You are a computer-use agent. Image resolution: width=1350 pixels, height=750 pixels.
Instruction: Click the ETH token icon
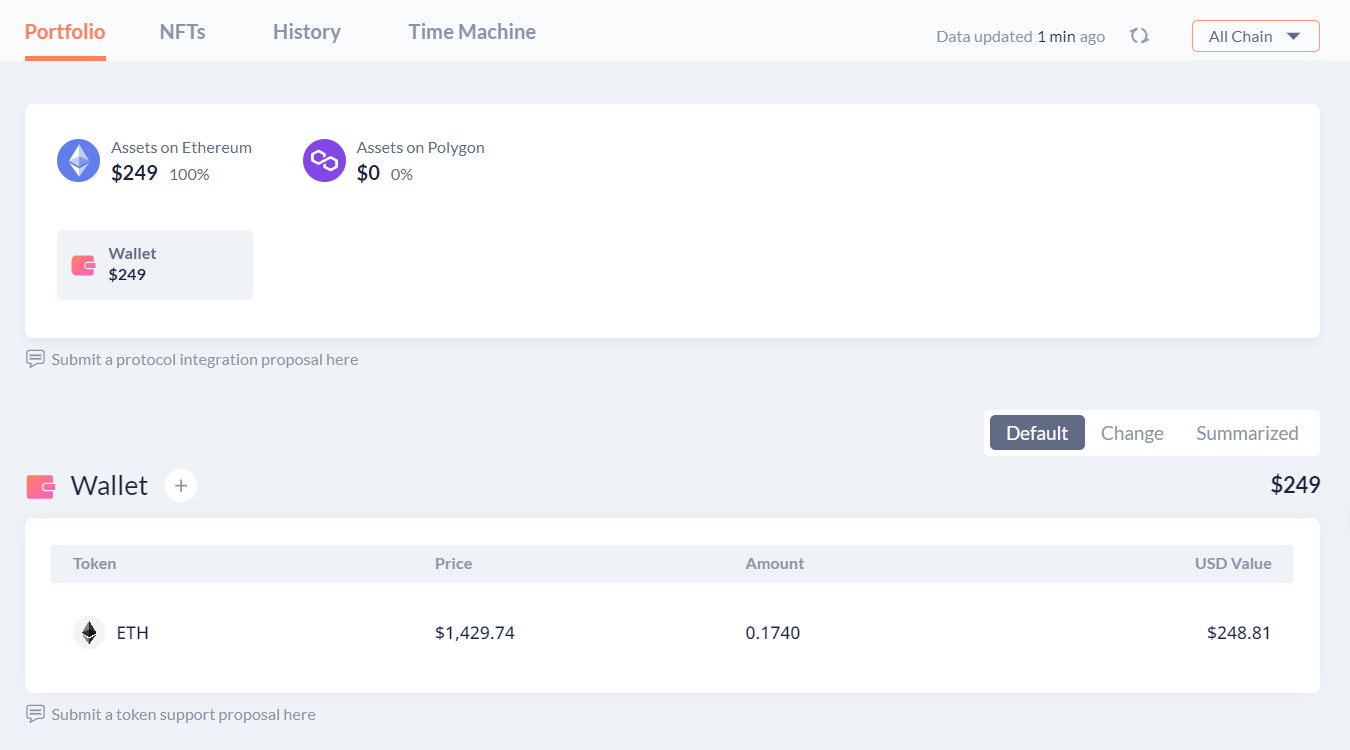[x=89, y=633]
